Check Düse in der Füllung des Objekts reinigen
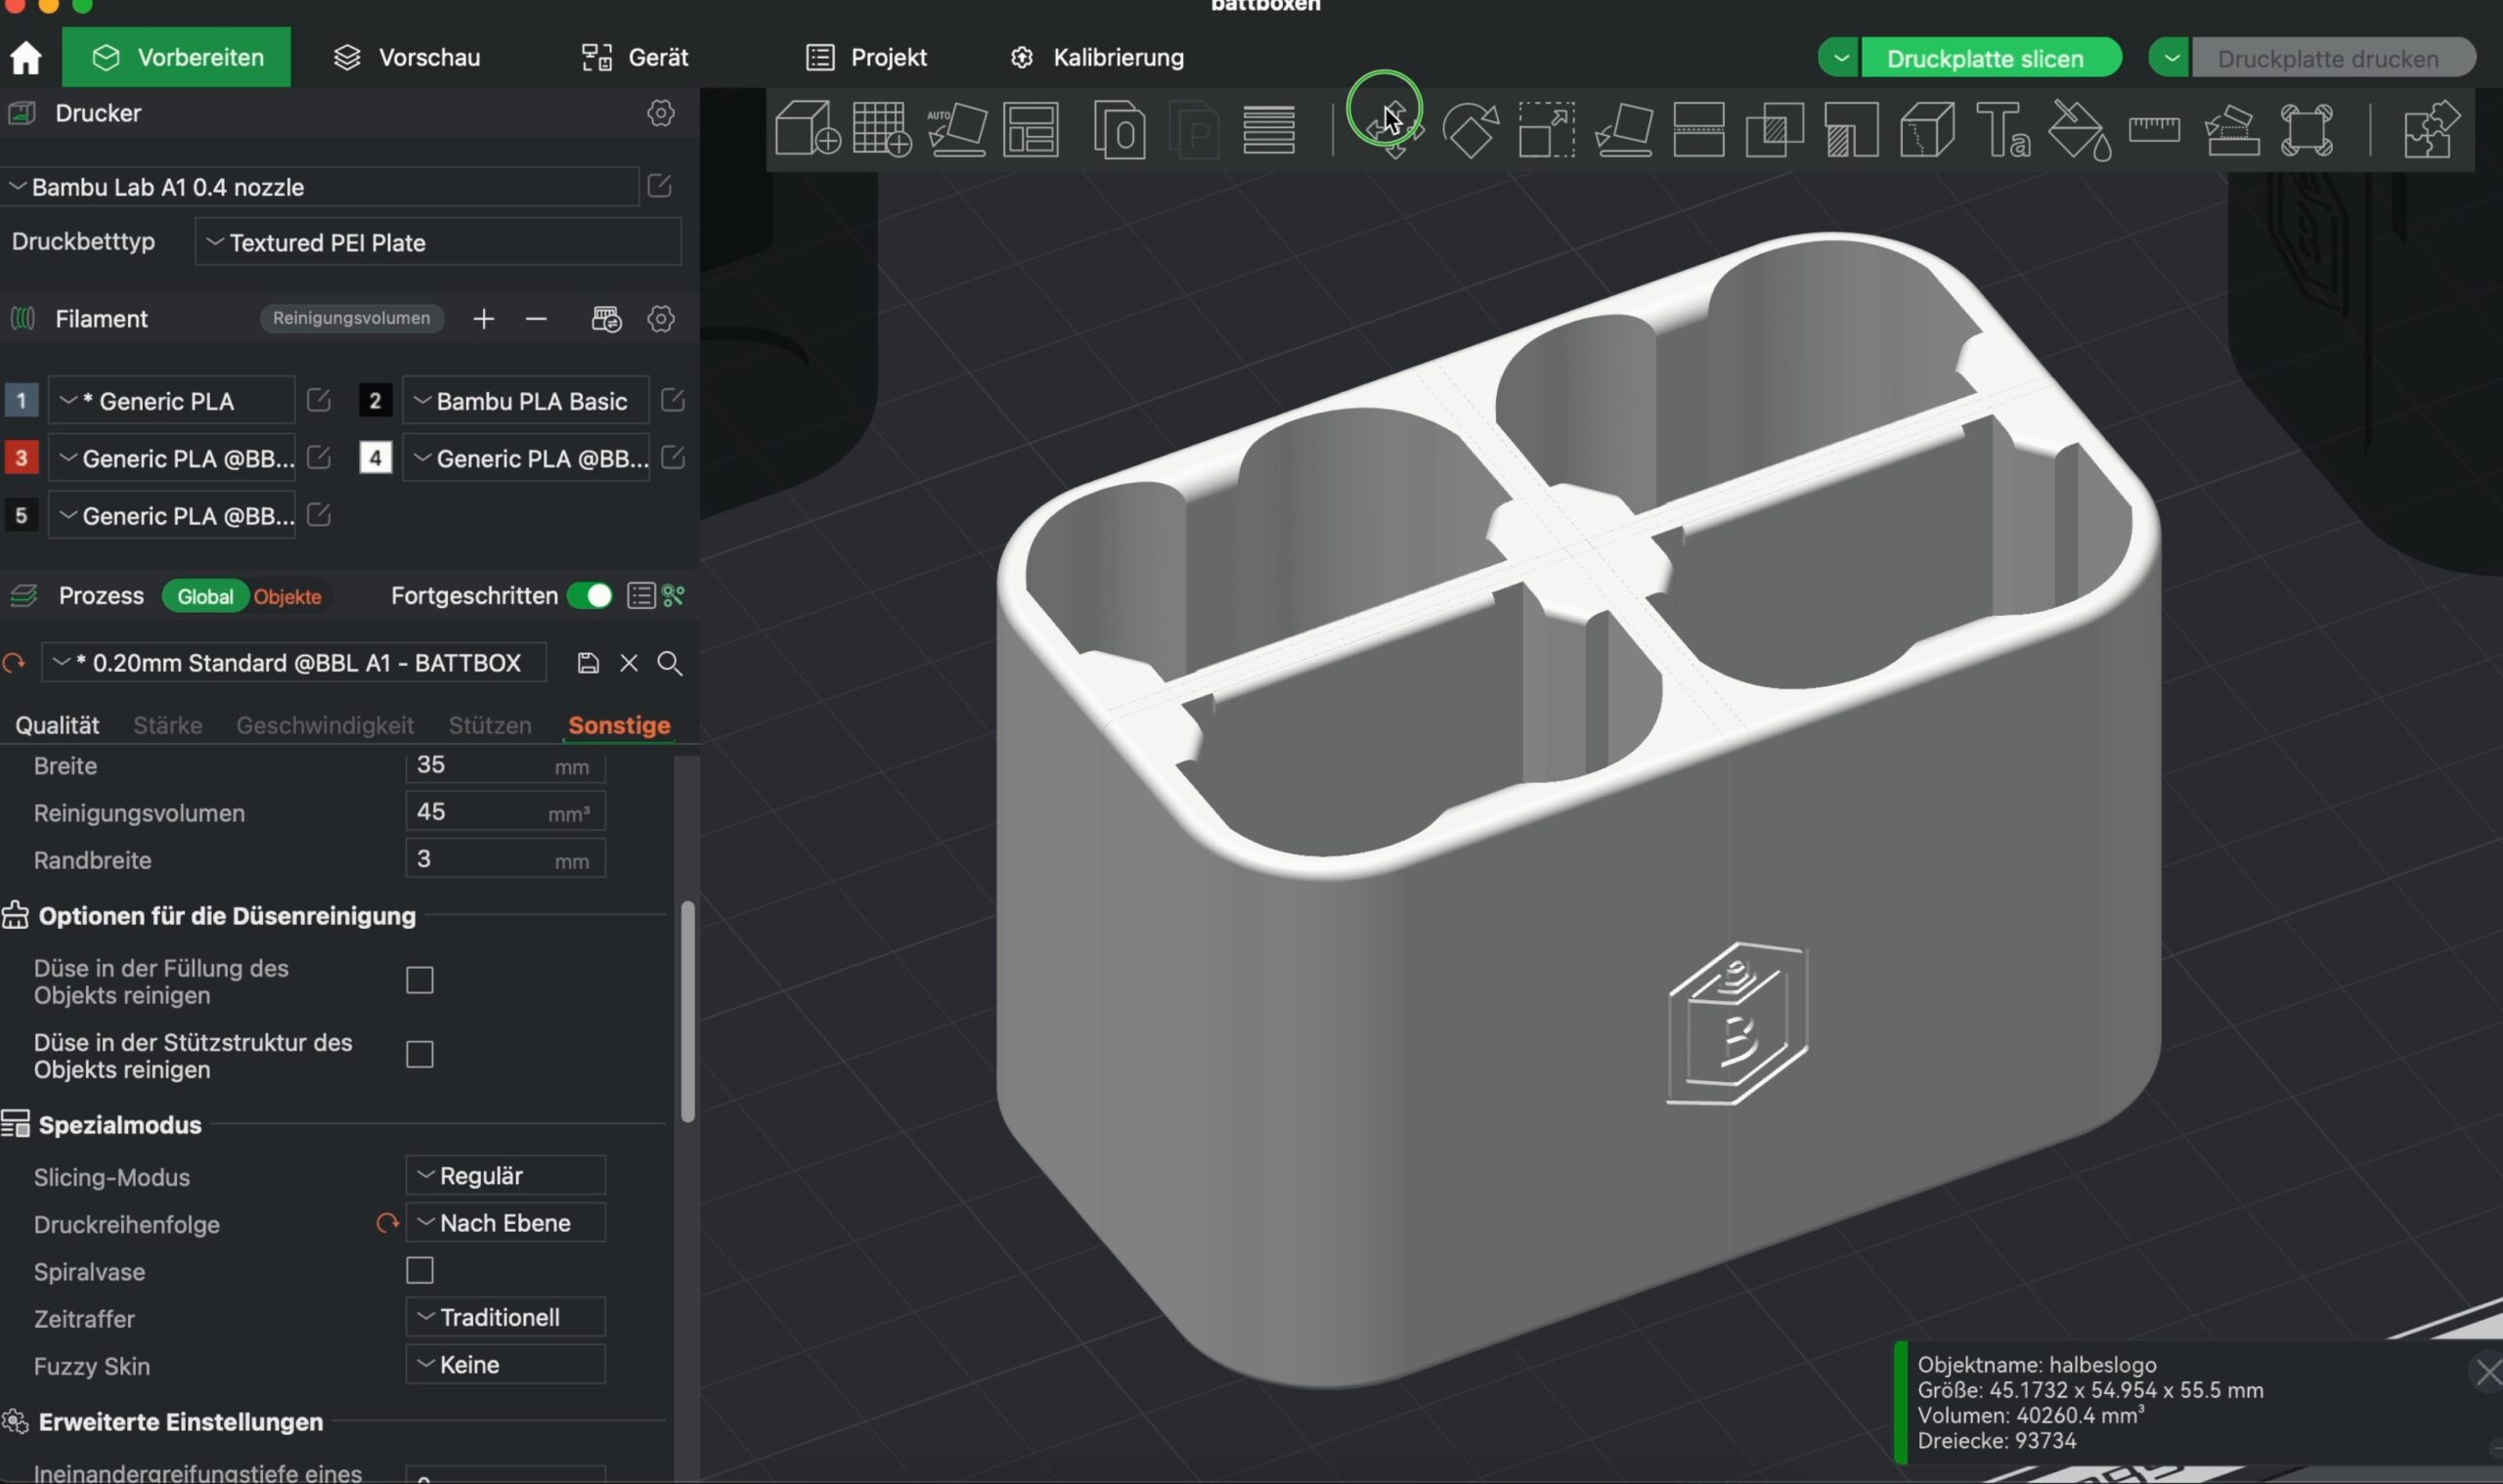2503x1484 pixels. pyautogui.click(x=420, y=980)
